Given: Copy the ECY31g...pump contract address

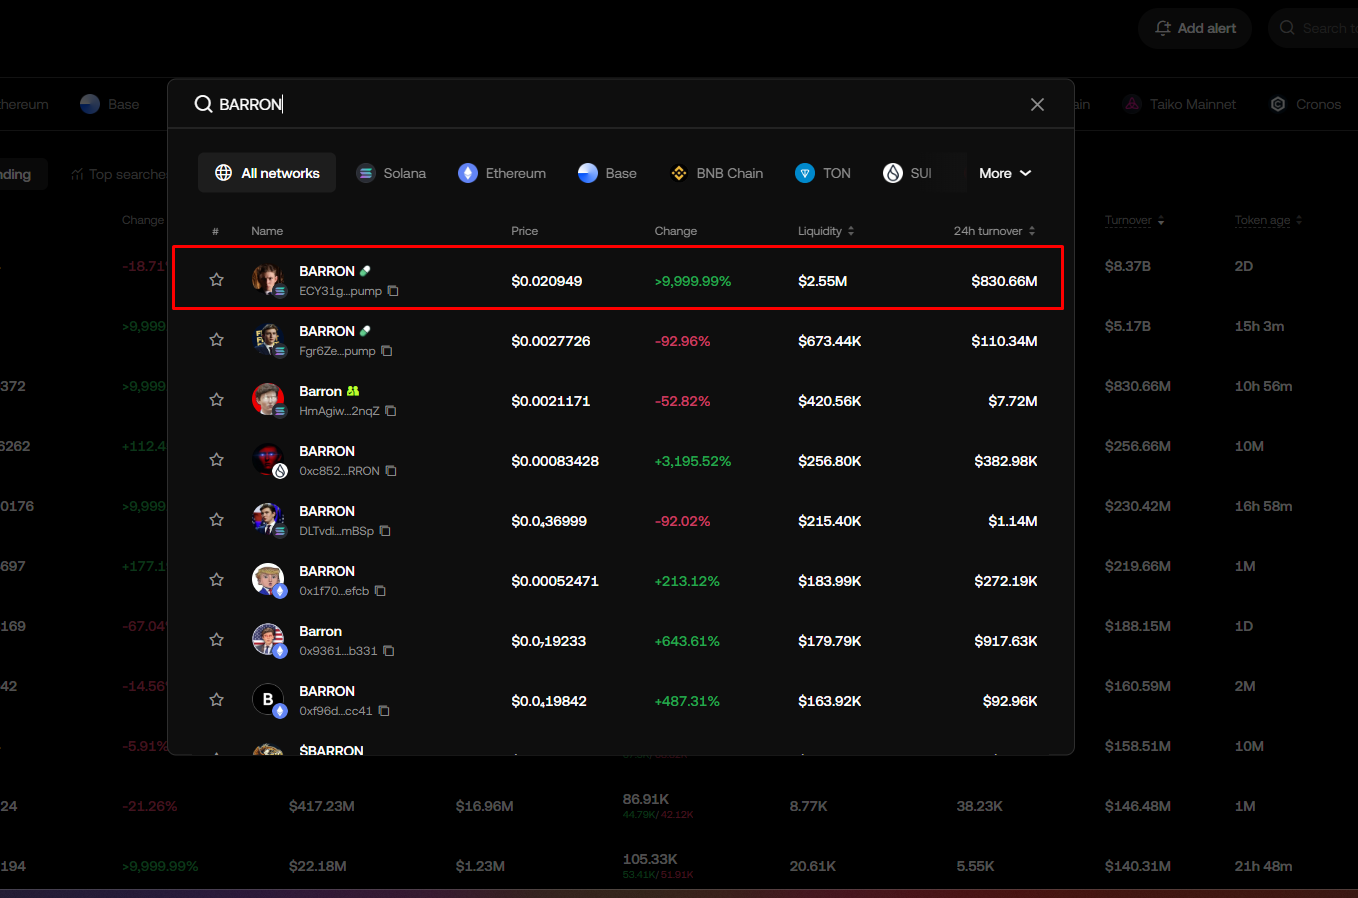Looking at the screenshot, I should click(x=393, y=291).
